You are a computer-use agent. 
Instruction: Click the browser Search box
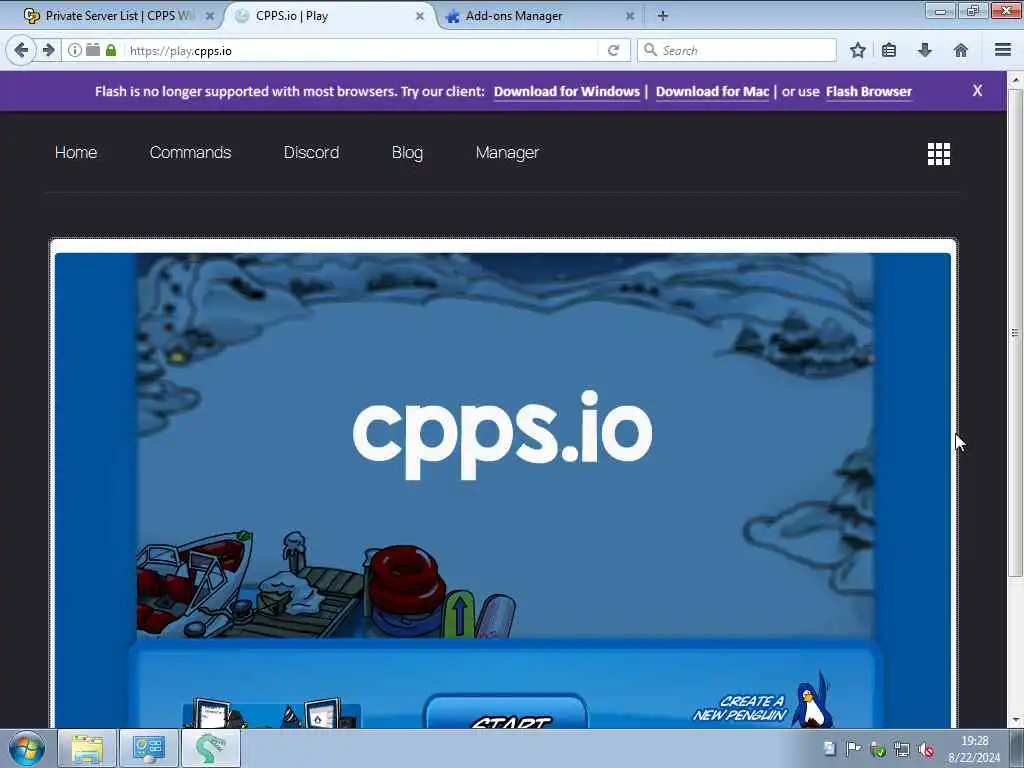click(x=737, y=50)
